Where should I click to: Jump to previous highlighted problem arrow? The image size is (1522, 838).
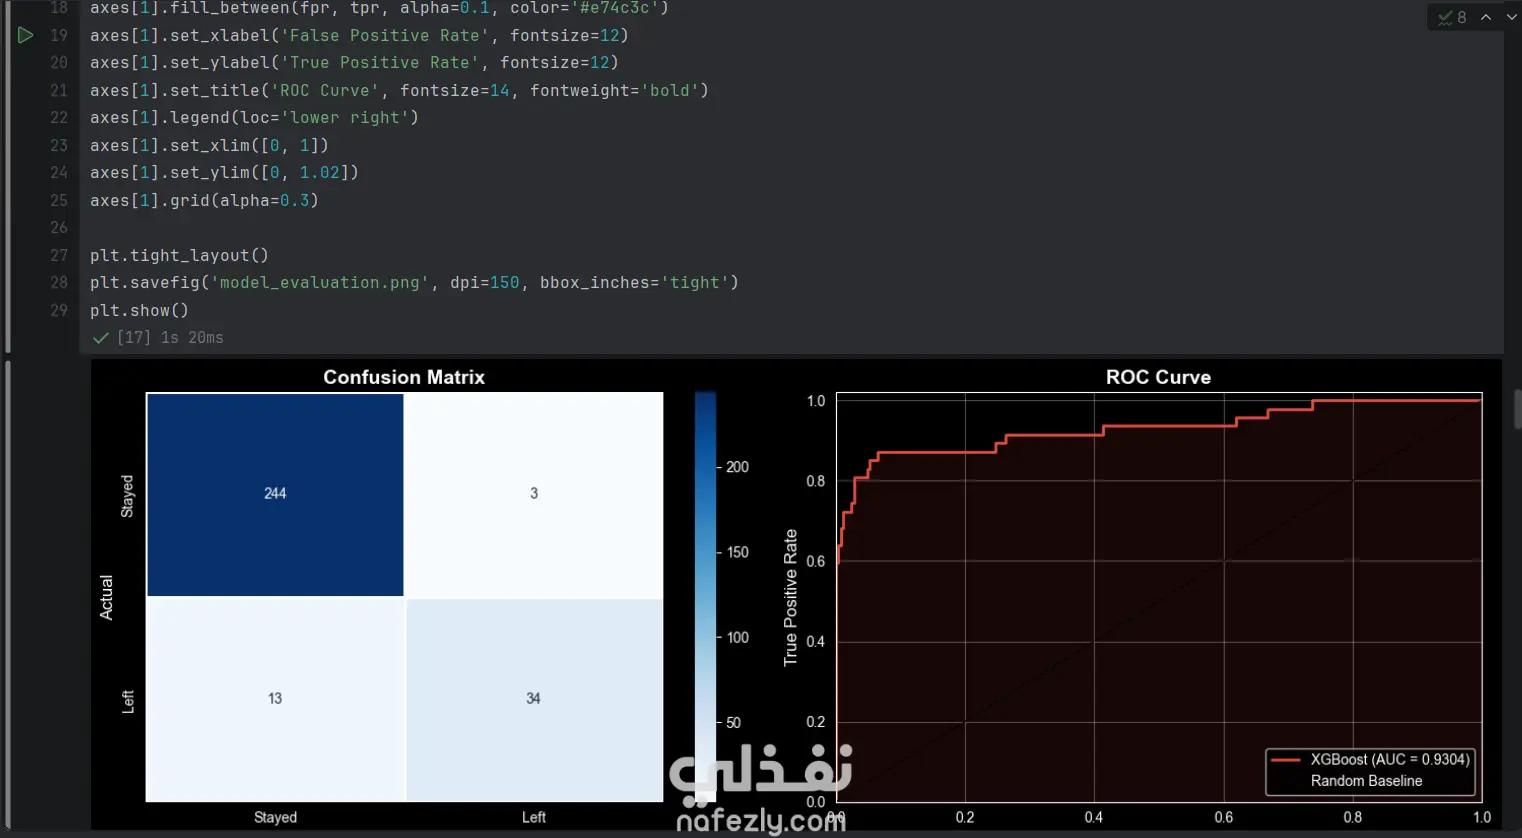click(1486, 17)
